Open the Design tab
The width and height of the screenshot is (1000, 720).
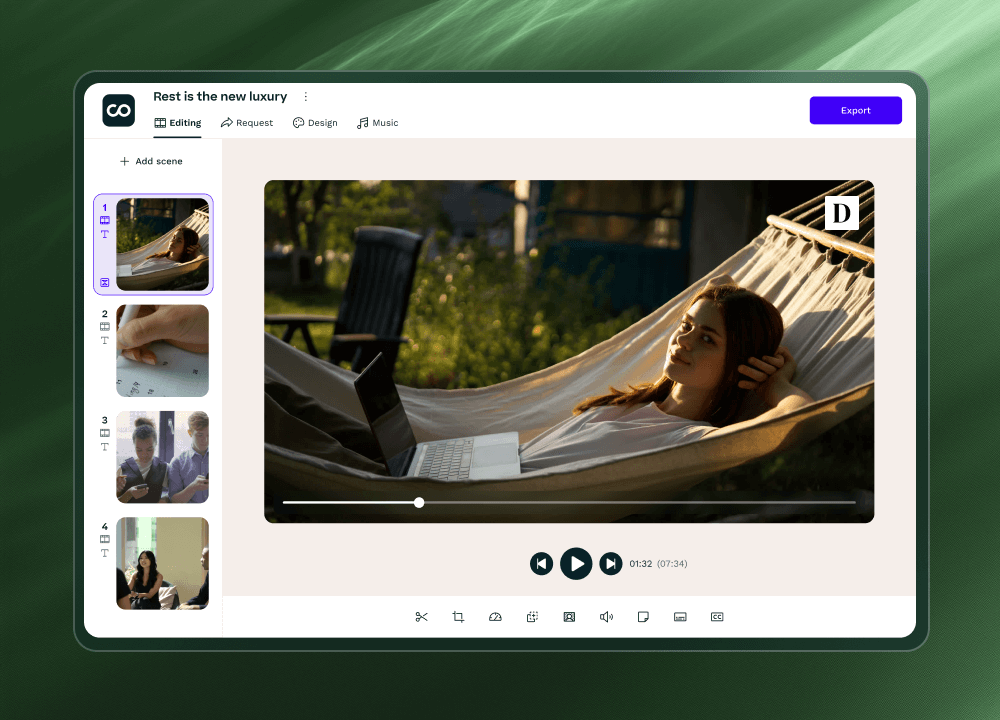315,122
